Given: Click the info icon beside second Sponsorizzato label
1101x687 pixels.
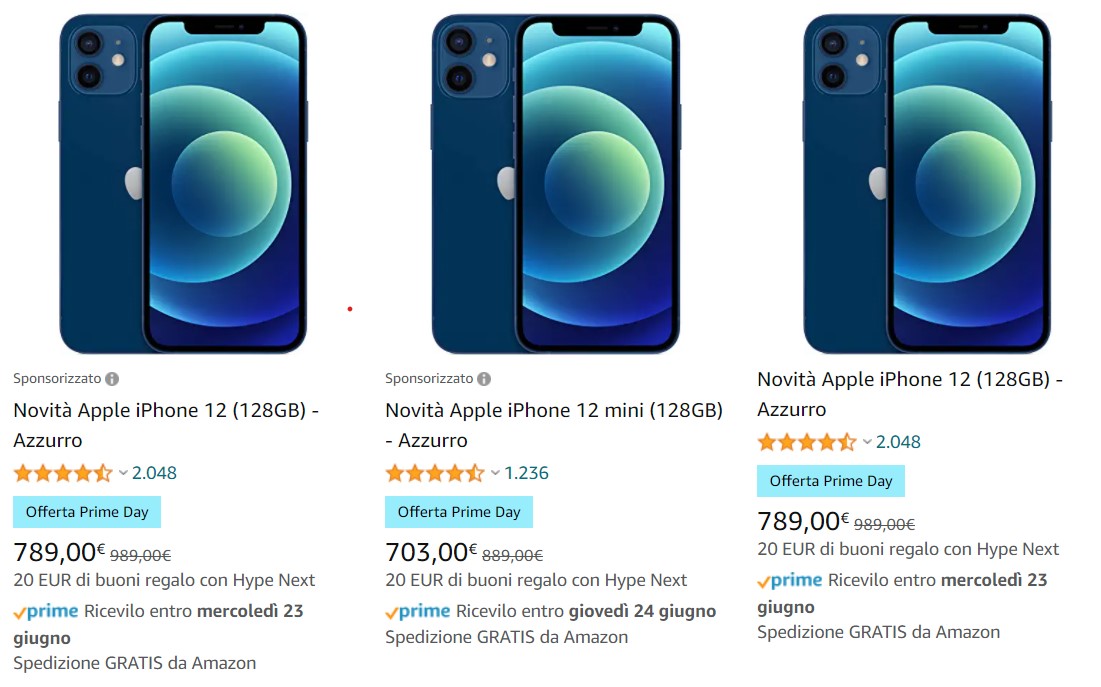Looking at the screenshot, I should click(484, 379).
